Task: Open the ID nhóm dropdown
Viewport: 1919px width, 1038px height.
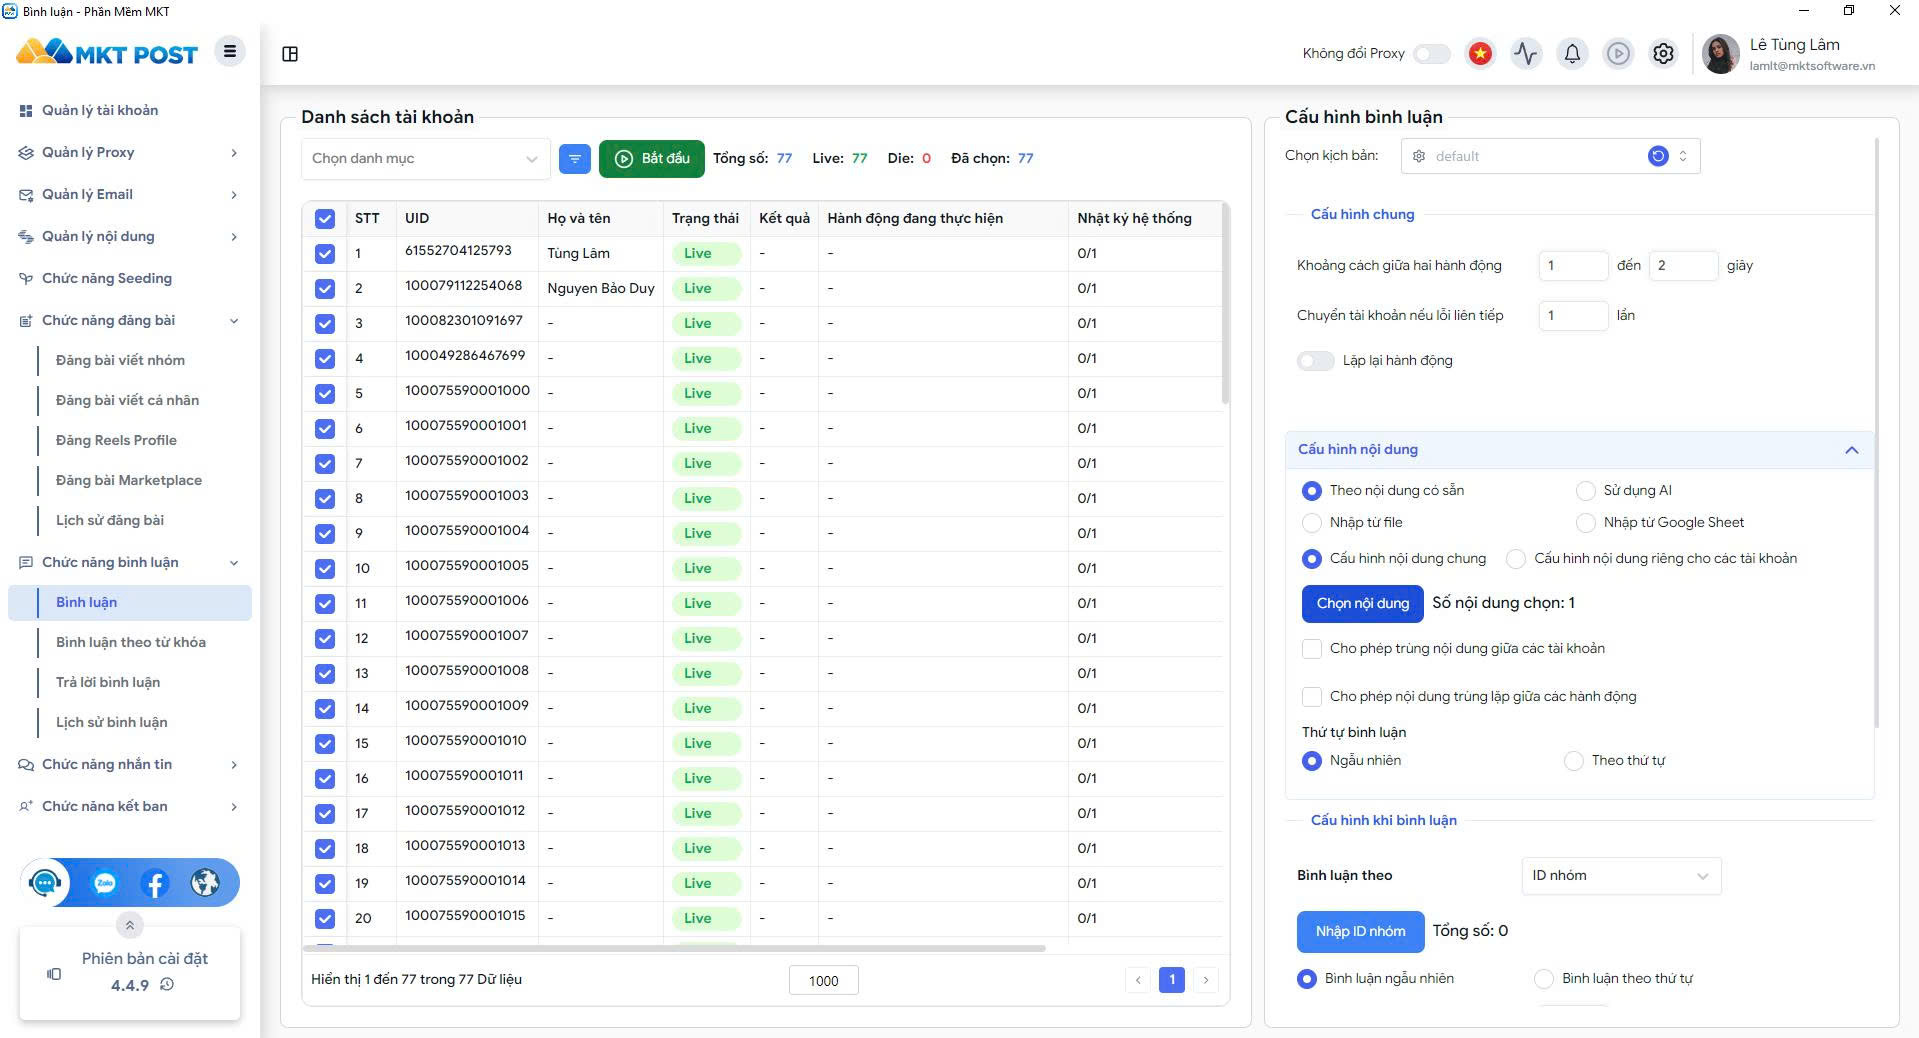Action: (1620, 876)
